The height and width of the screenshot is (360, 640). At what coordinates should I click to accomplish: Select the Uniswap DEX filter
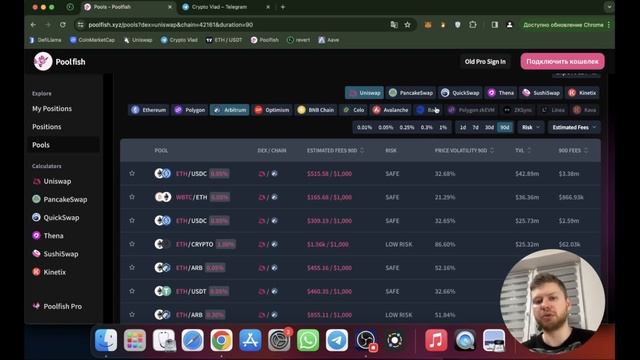click(x=364, y=93)
